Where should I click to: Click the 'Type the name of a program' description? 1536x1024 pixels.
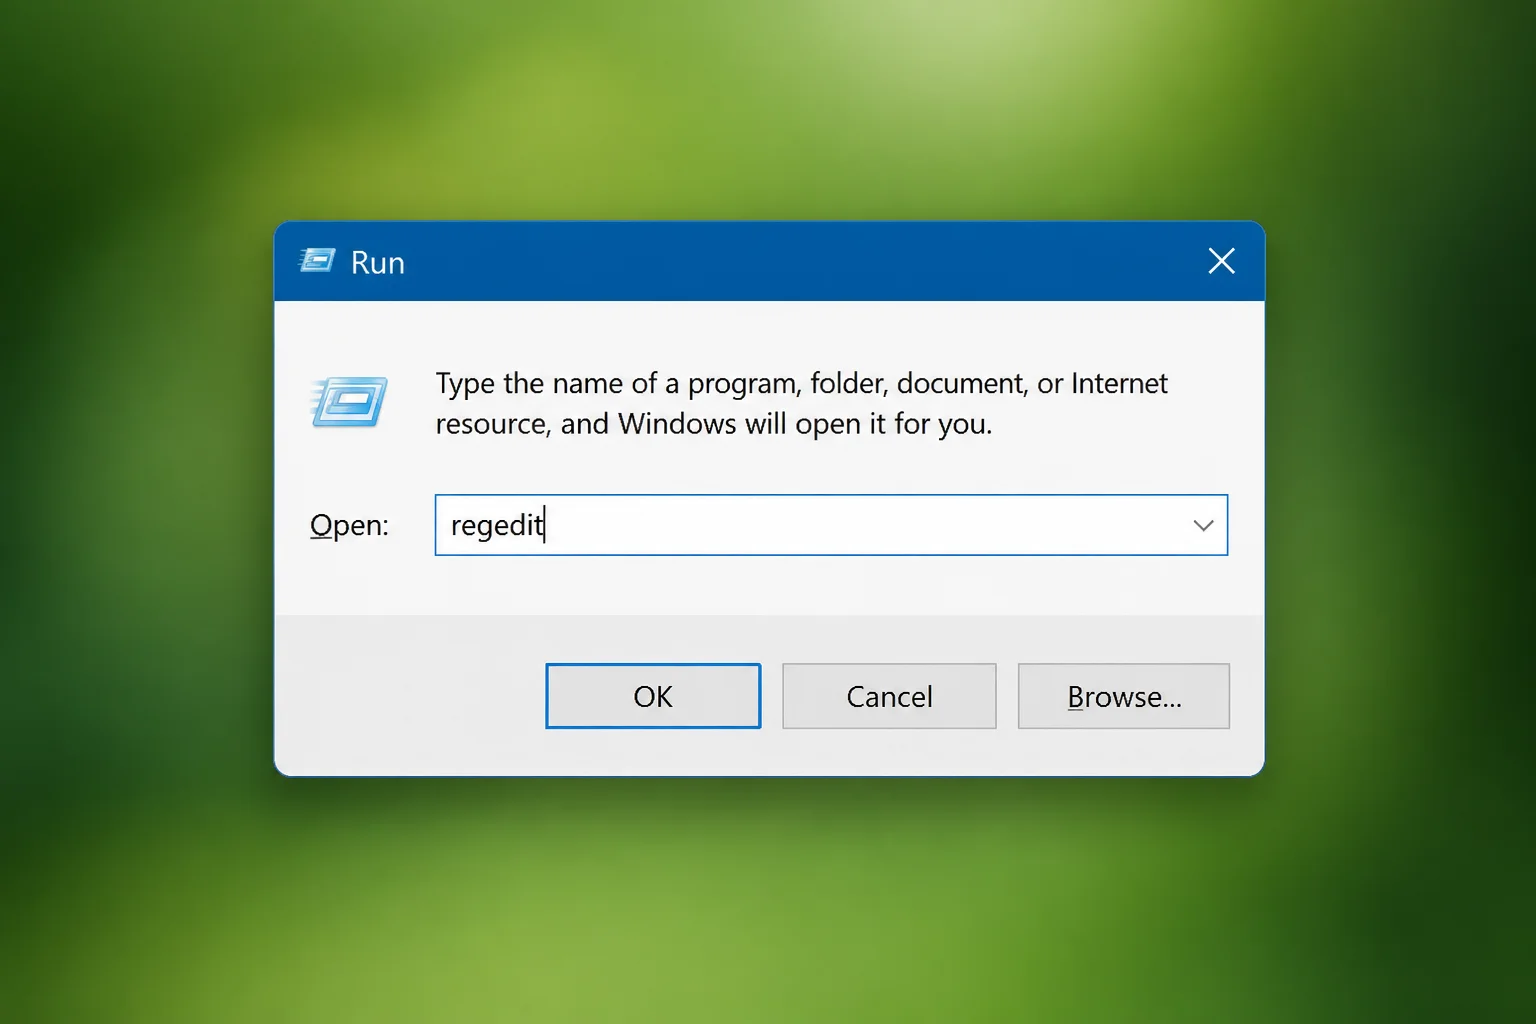[801, 403]
